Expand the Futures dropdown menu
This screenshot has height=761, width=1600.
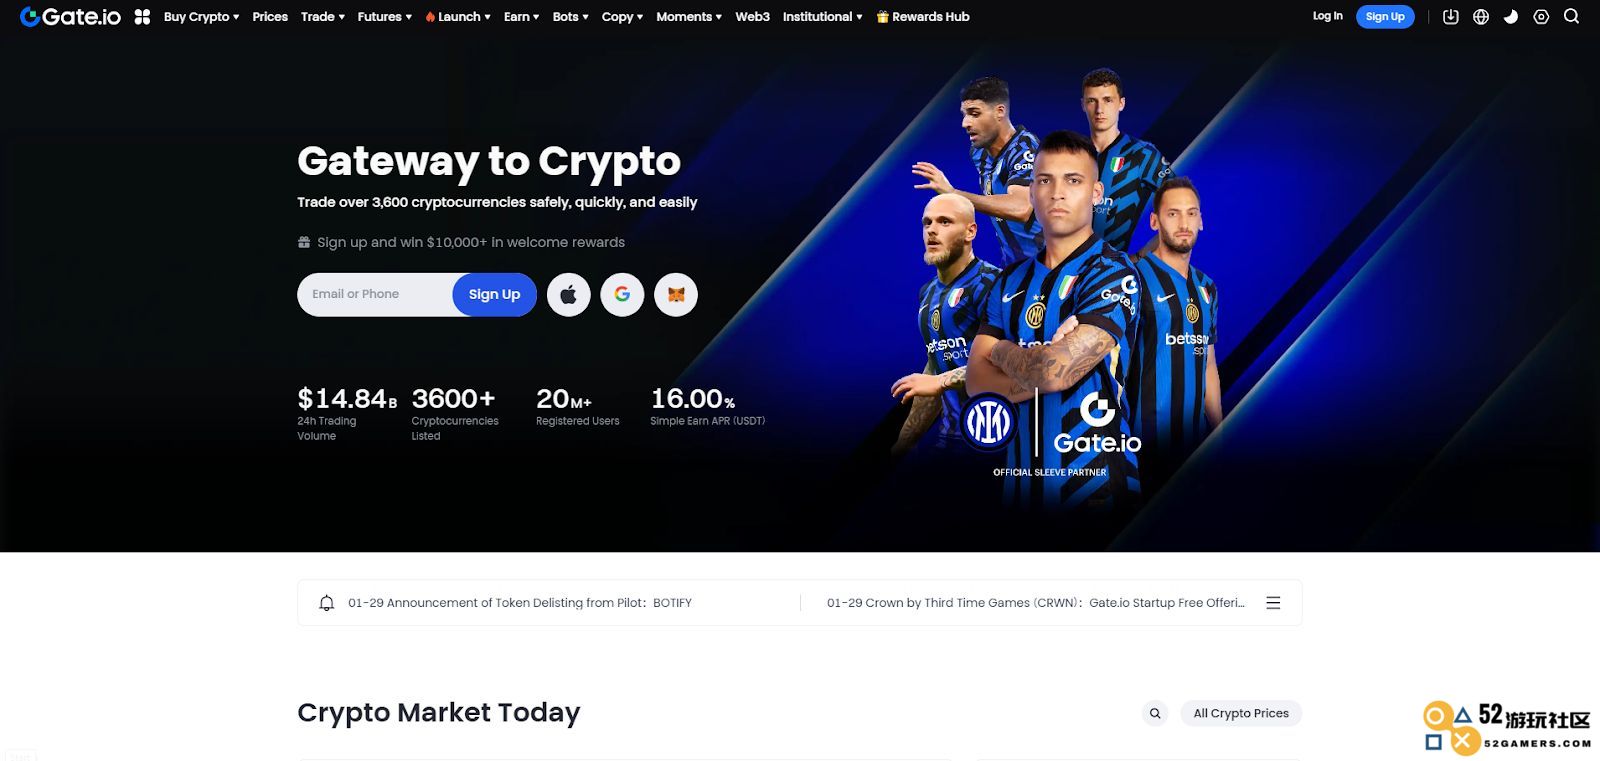coord(384,17)
